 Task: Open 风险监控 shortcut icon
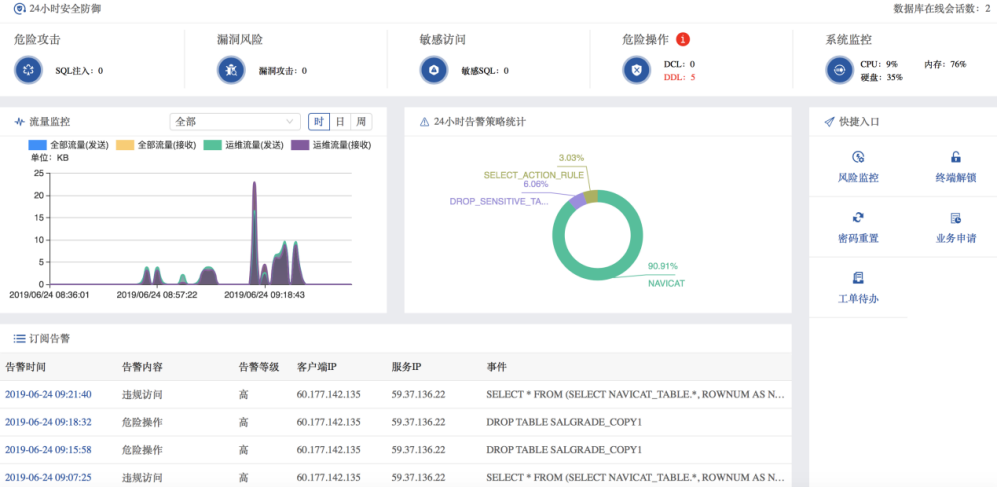858,157
